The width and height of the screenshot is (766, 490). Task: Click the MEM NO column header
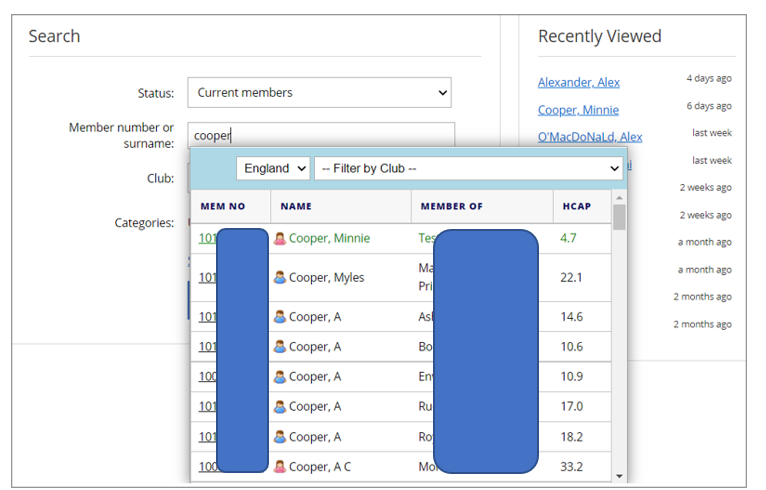pyautogui.click(x=223, y=206)
